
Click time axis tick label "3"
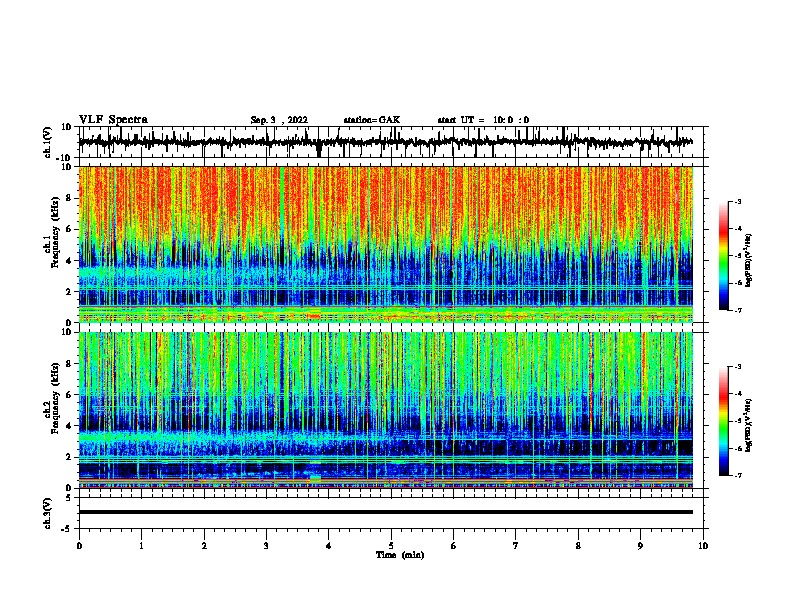point(266,546)
